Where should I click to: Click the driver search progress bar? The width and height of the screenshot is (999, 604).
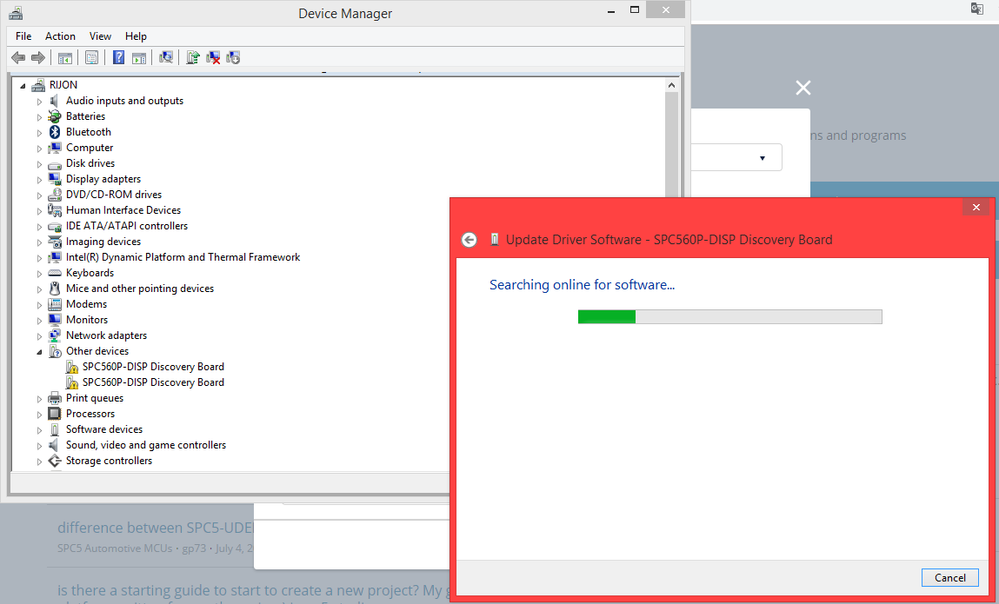click(x=730, y=317)
